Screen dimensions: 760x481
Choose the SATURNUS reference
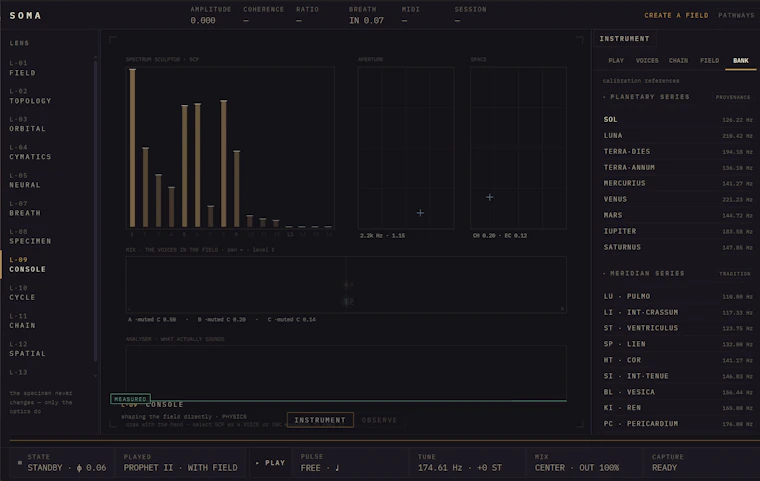(x=678, y=247)
